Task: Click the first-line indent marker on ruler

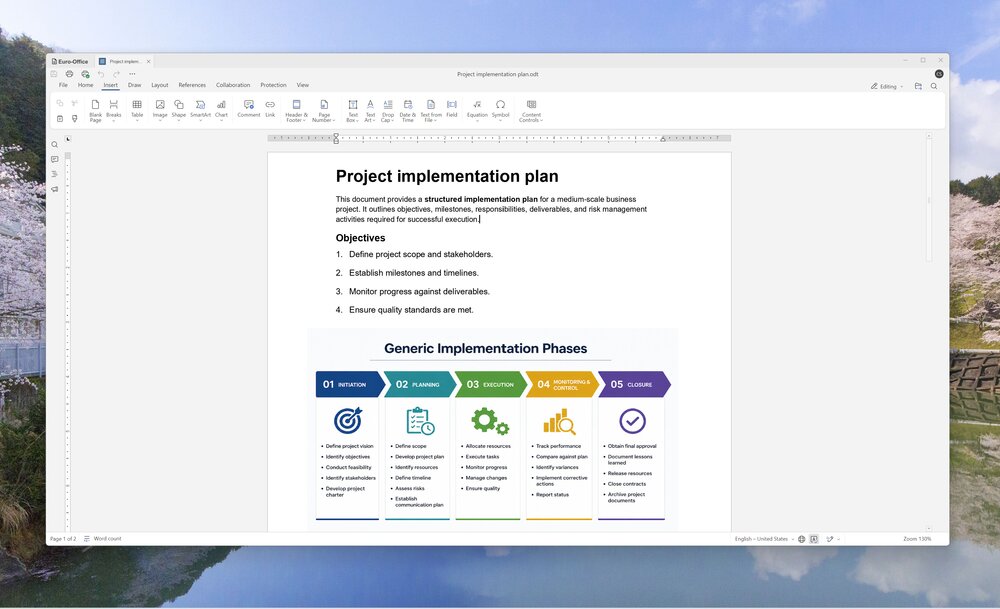Action: (x=336, y=136)
